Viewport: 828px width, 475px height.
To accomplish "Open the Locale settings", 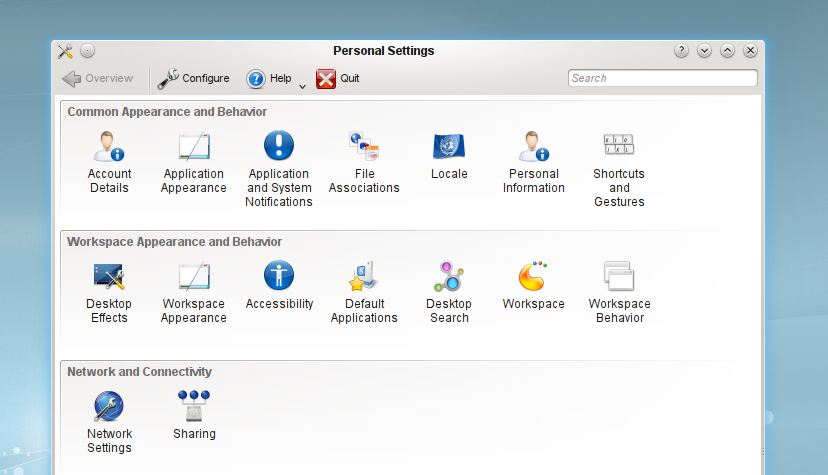I will (449, 156).
